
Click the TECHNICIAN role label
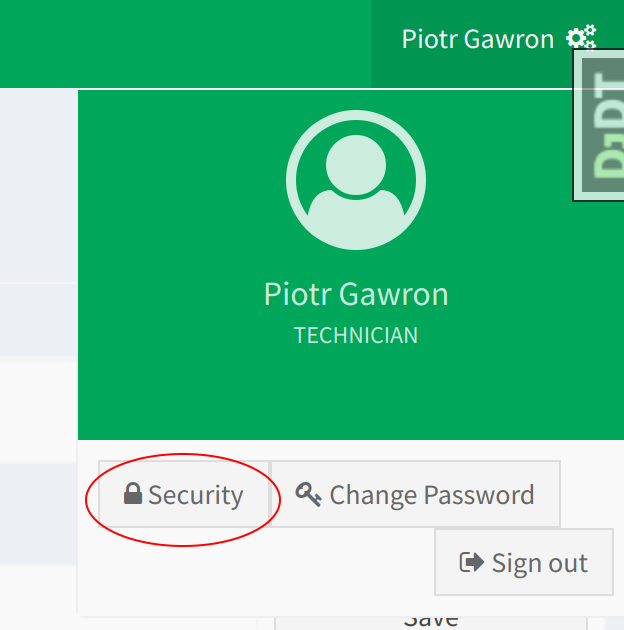356,336
